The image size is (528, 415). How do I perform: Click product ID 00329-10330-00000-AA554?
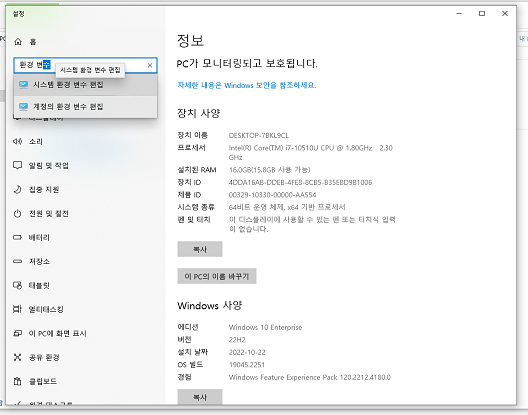pos(272,195)
